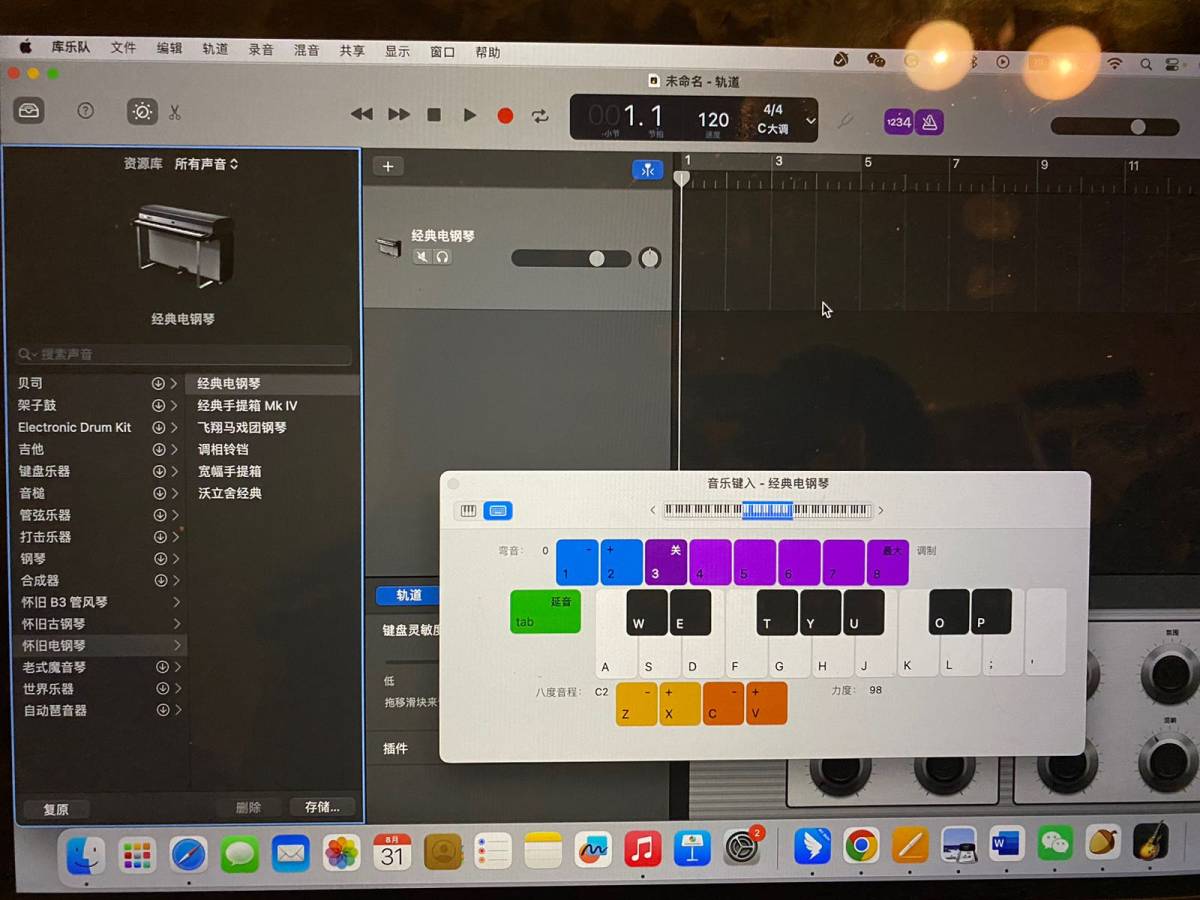Open the 共享 menu
Image resolution: width=1200 pixels, height=900 pixels.
pos(352,51)
